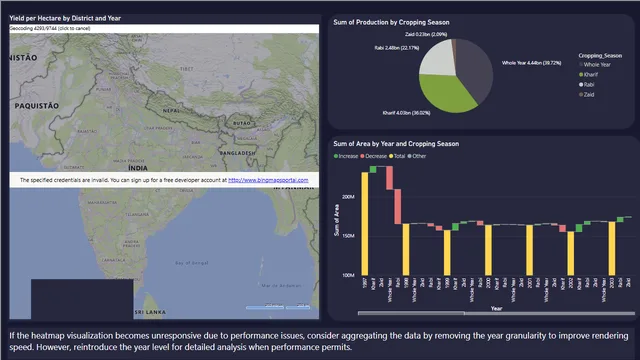640x360 pixels.
Task: Select the Whole Year legend entry
Action: coord(595,64)
